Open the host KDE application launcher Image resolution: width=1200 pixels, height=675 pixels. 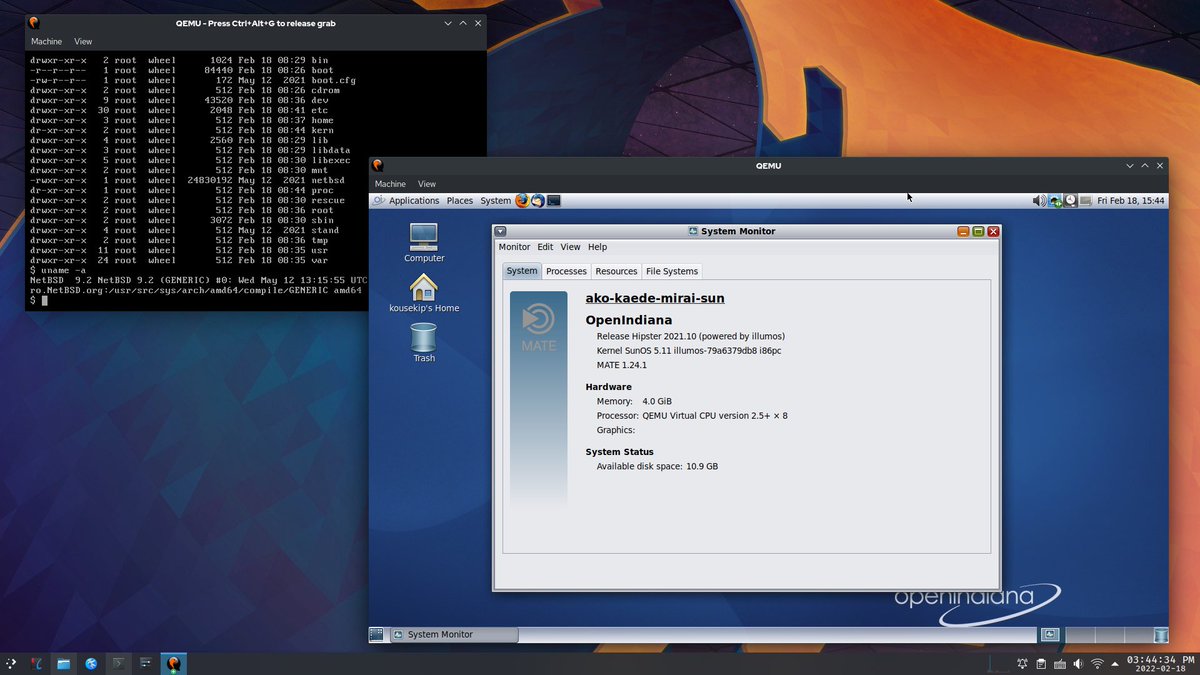tap(10, 663)
